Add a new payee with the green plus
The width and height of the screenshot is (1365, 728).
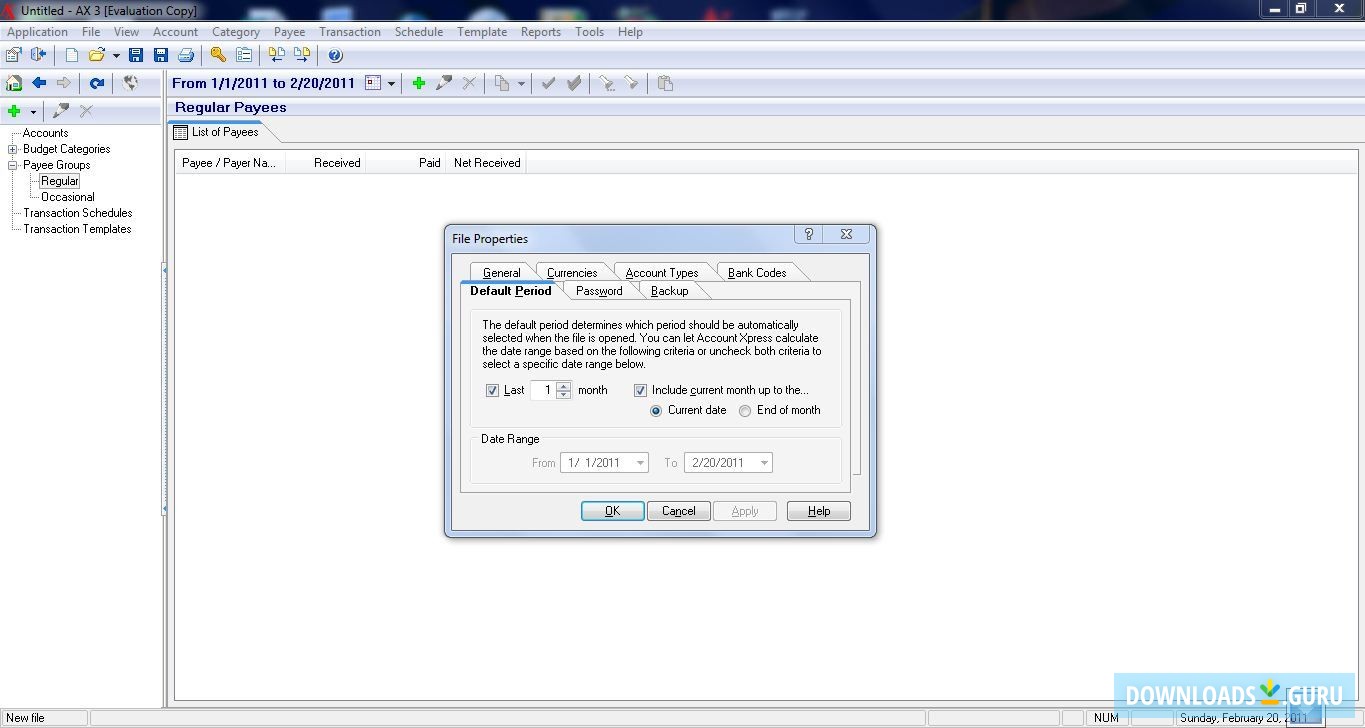[418, 83]
